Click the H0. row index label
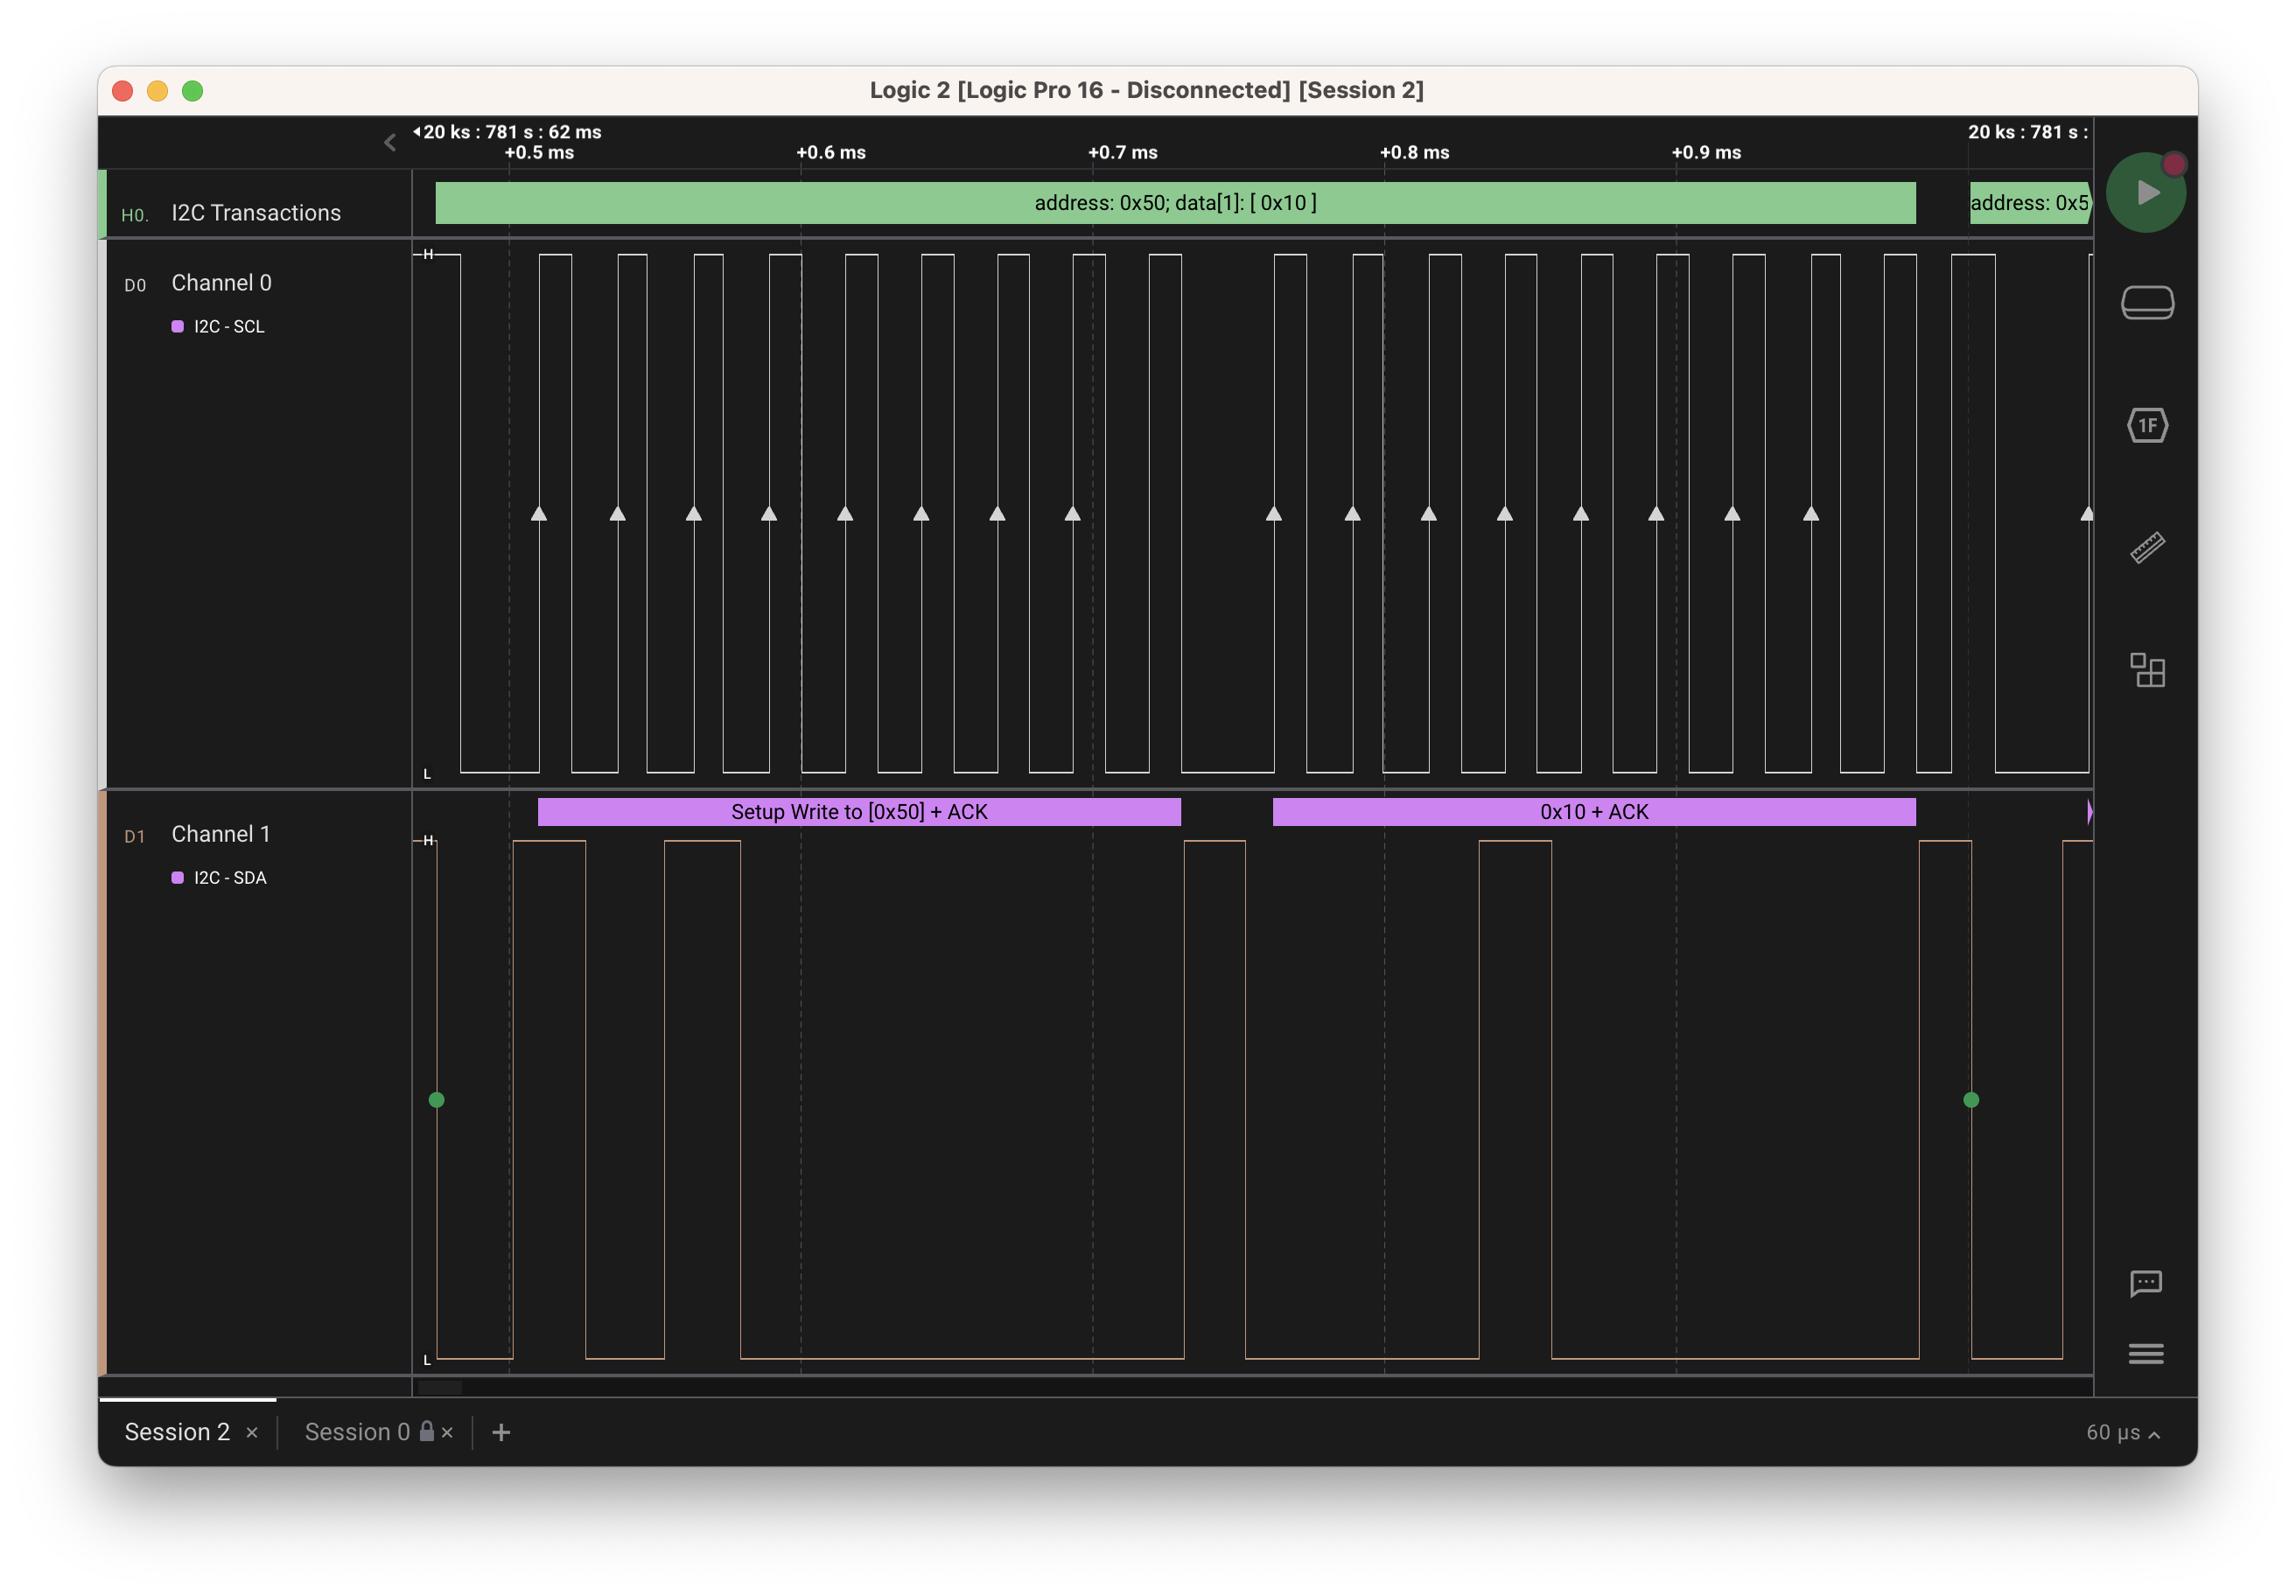This screenshot has height=1596, width=2296. pos(135,215)
